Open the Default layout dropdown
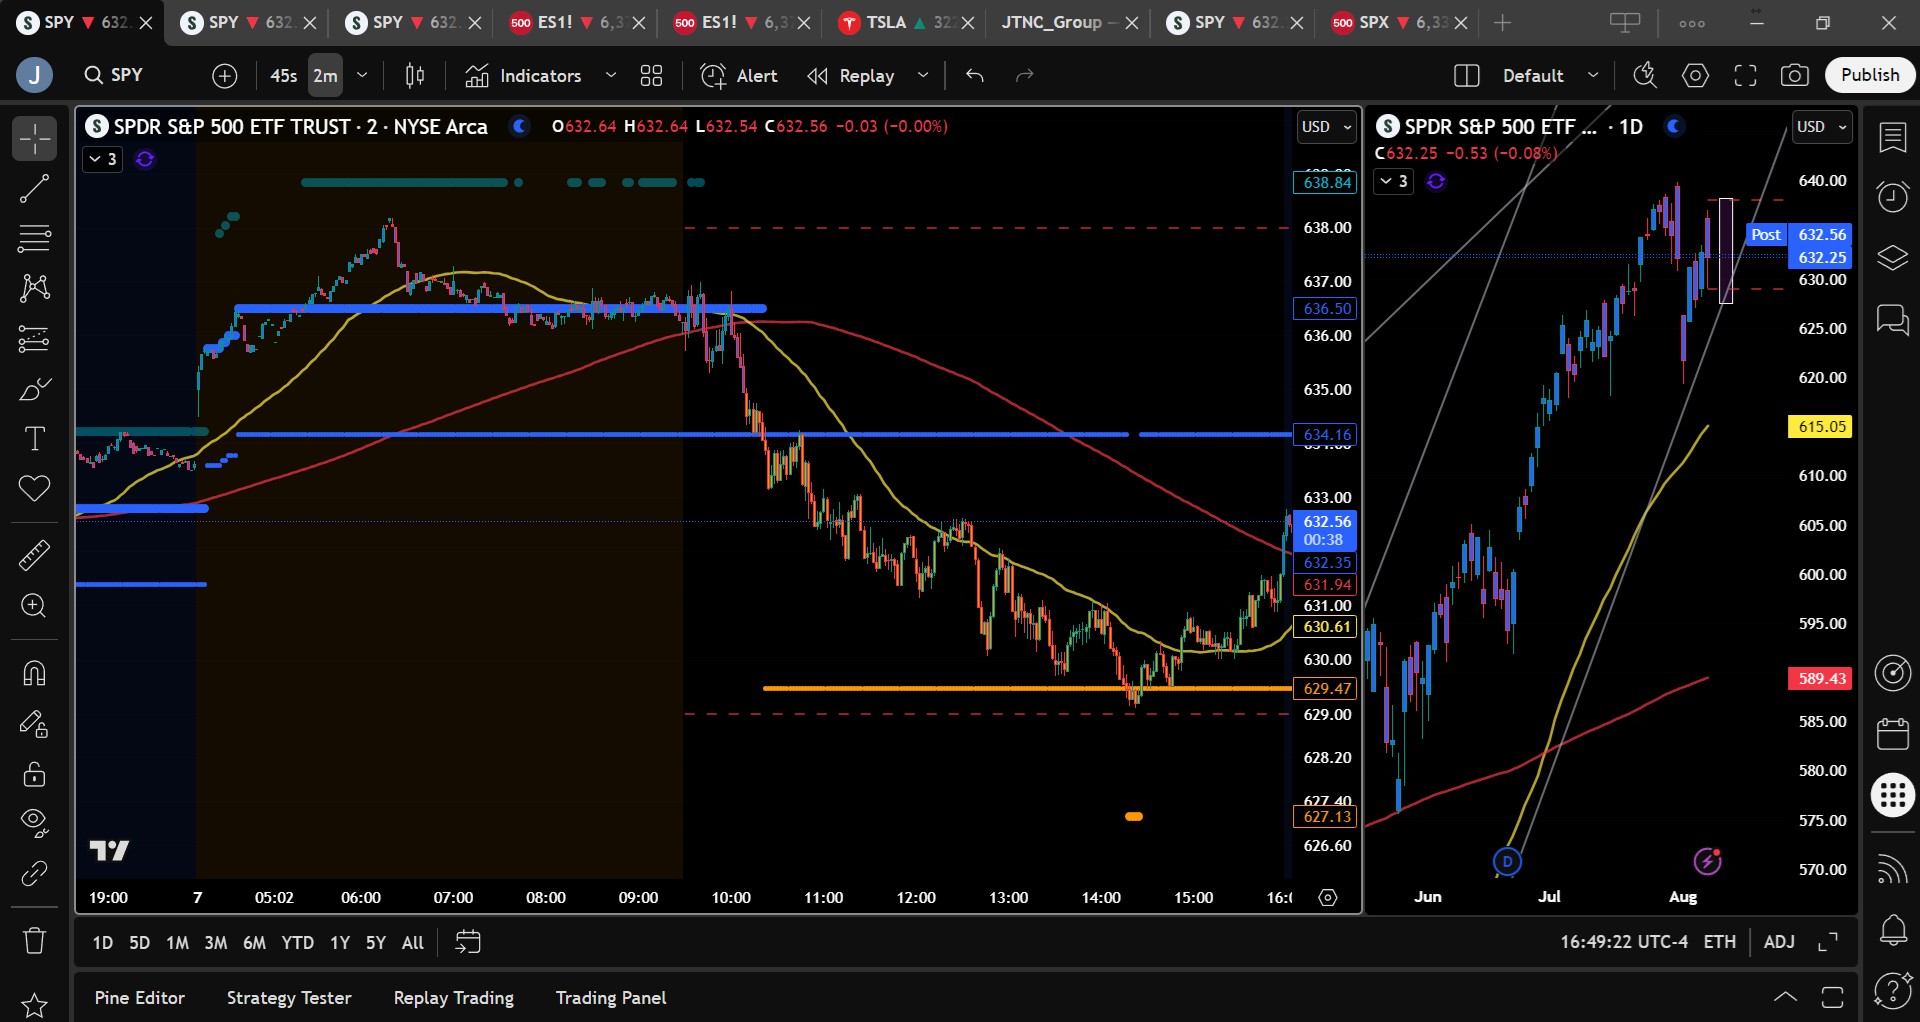 (x=1551, y=76)
